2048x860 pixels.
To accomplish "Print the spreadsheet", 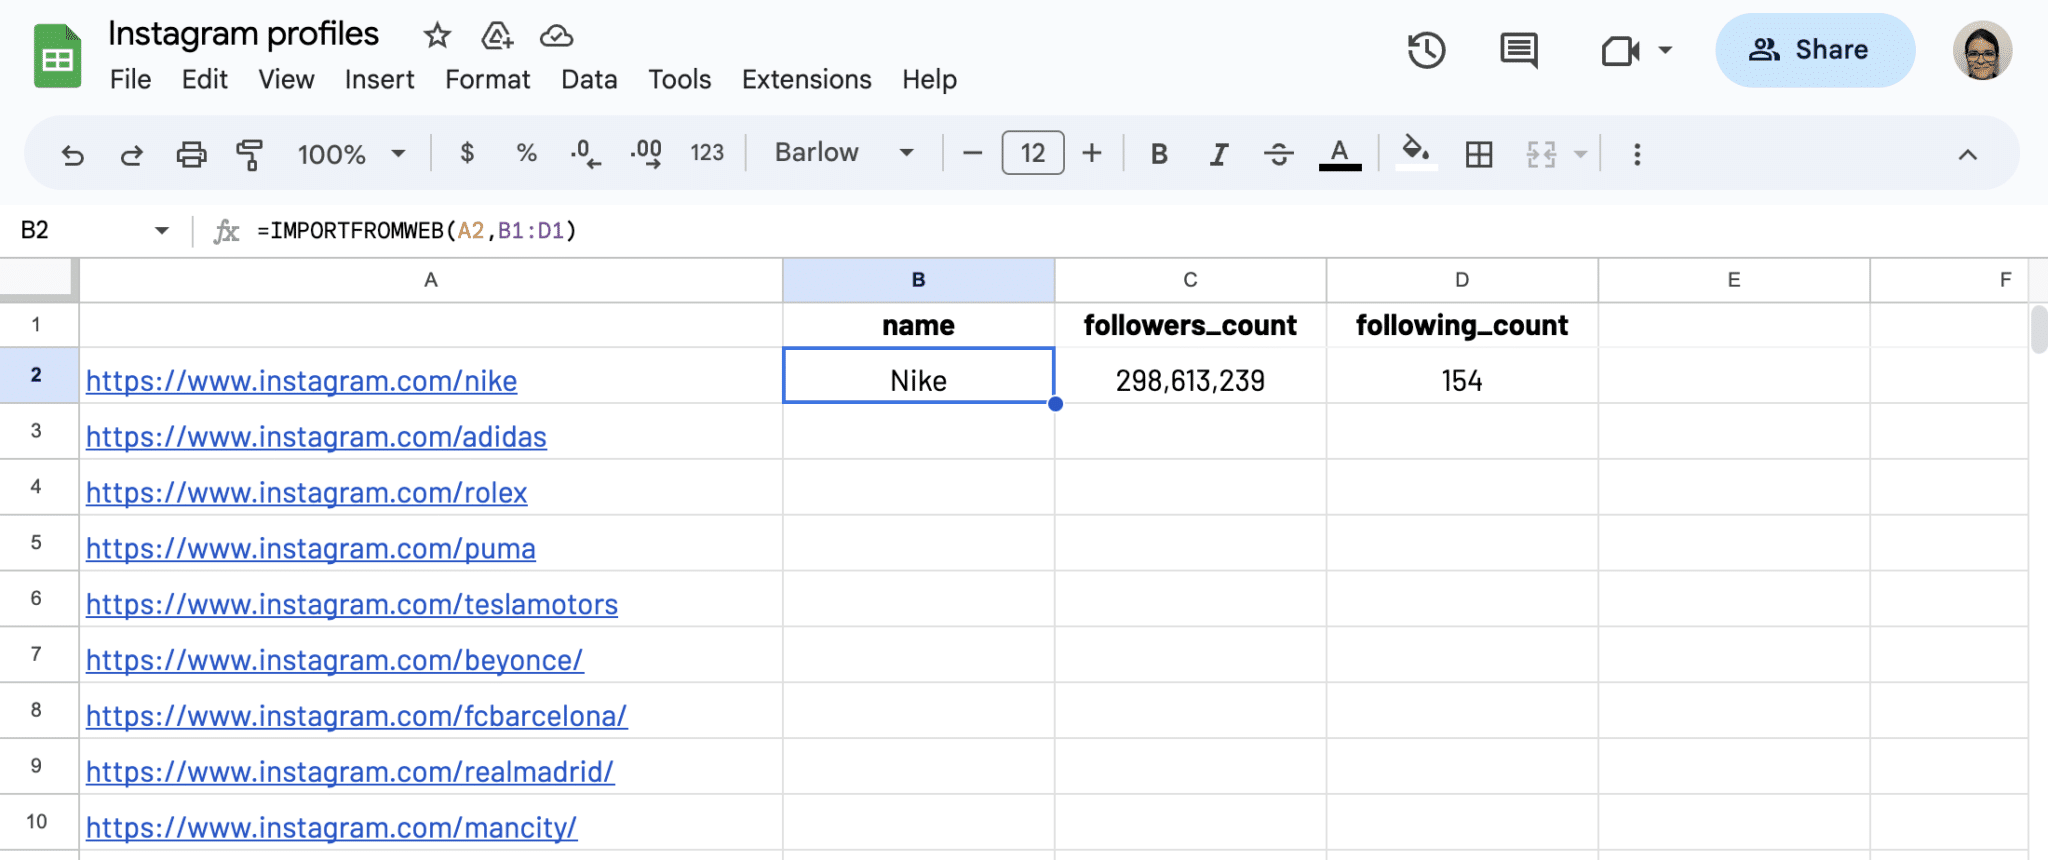I will pyautogui.click(x=191, y=154).
